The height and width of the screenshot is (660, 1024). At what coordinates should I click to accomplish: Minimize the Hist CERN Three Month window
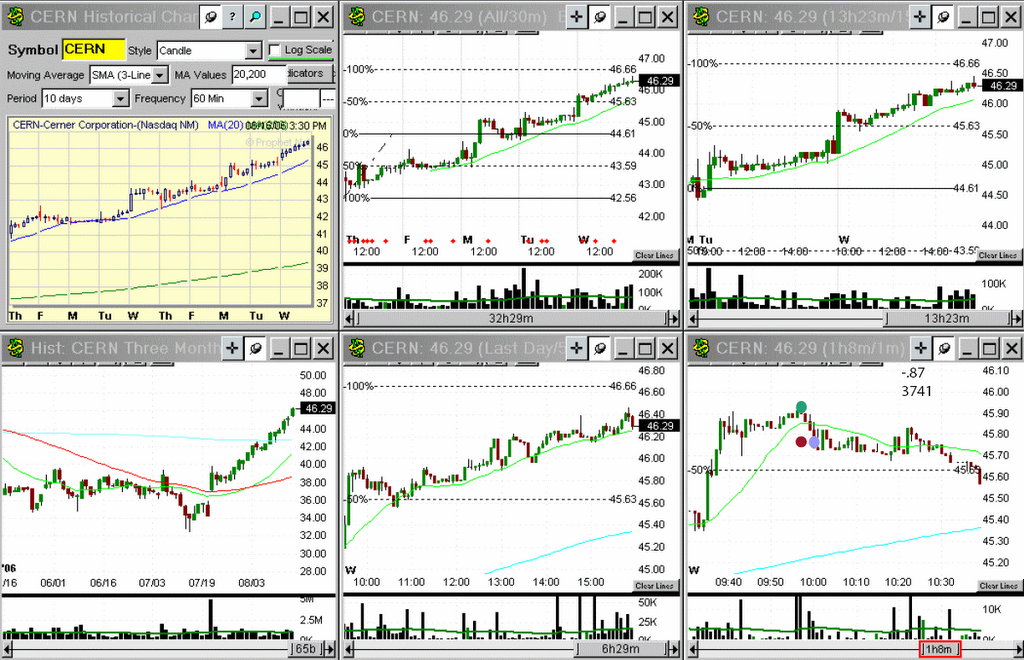(279, 349)
